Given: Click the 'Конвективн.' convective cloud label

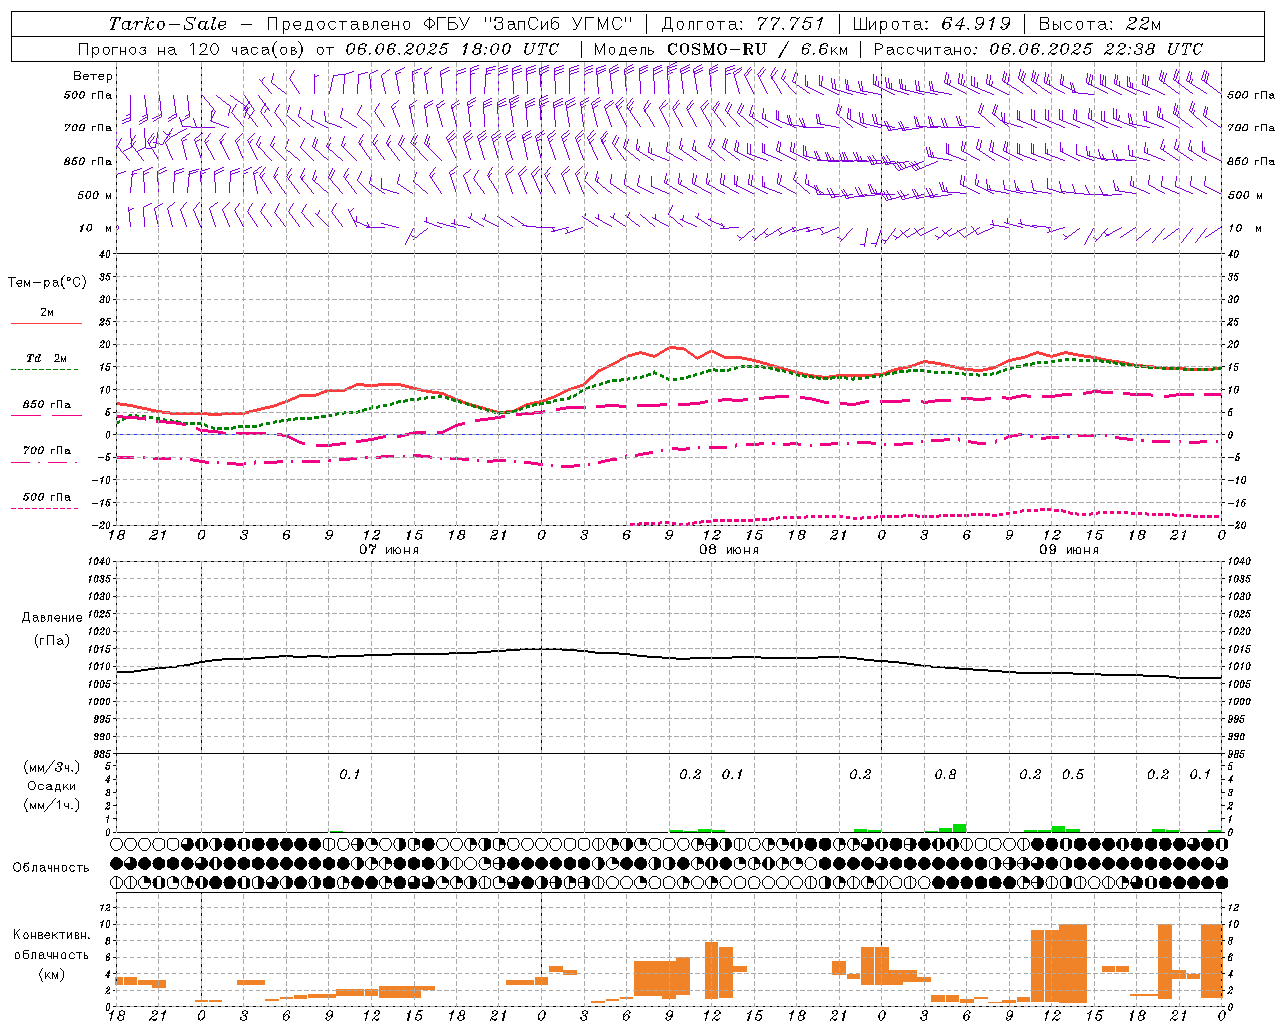Looking at the screenshot, I should [x=52, y=935].
